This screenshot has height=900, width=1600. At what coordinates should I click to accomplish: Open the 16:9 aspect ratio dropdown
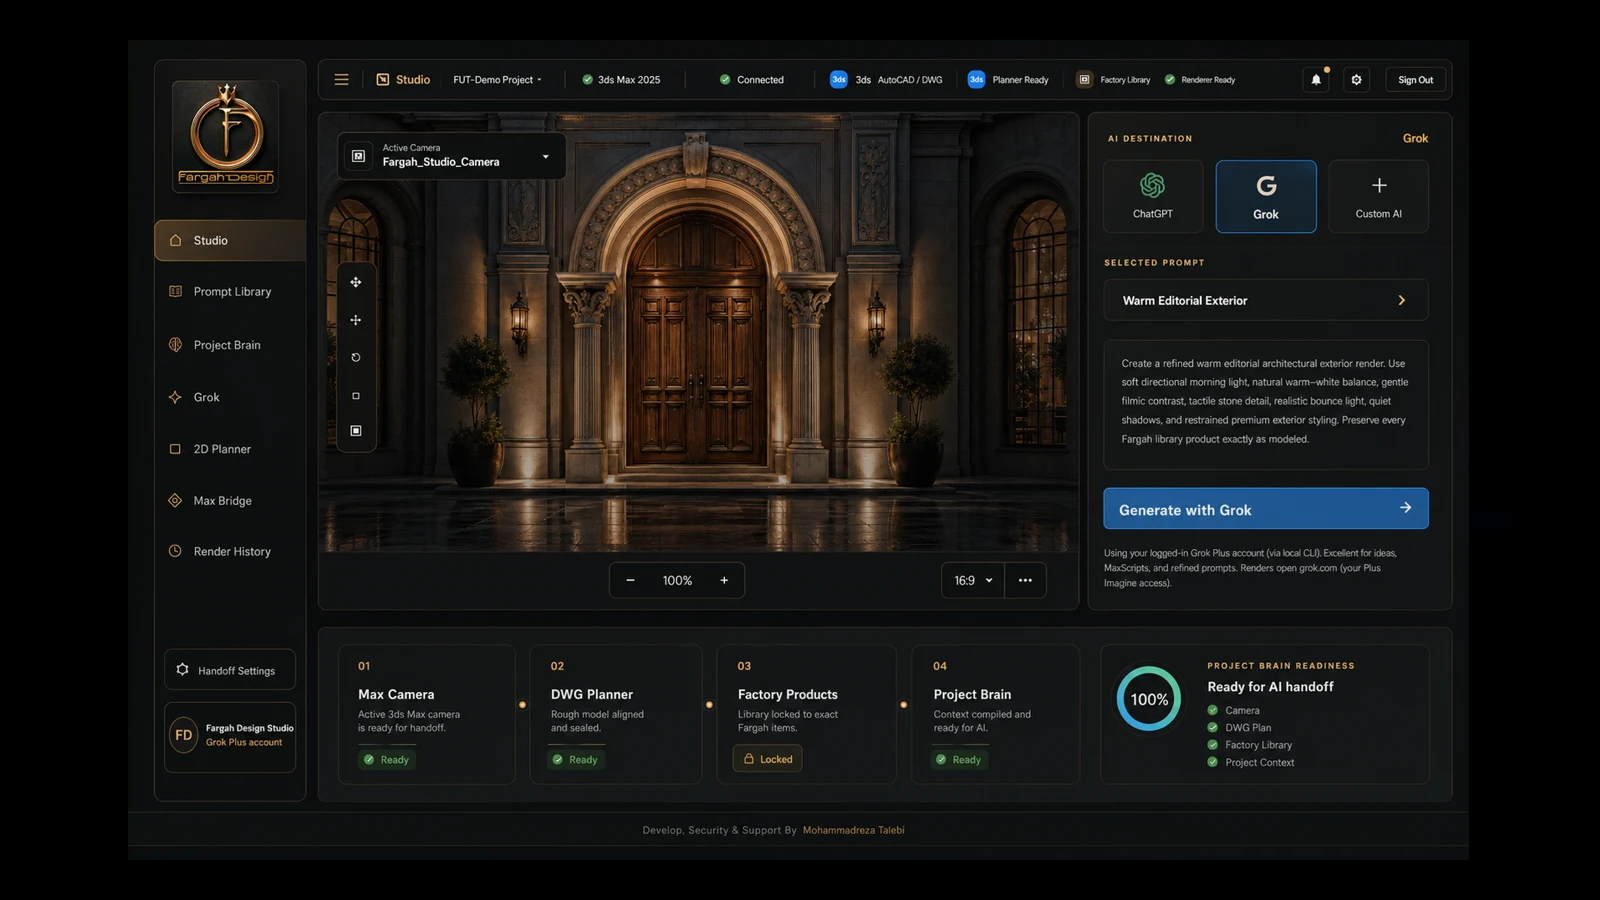(972, 581)
